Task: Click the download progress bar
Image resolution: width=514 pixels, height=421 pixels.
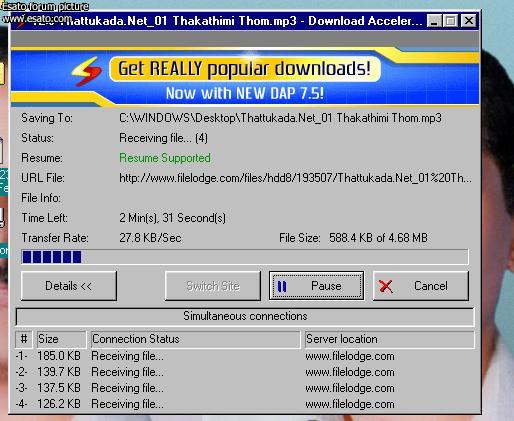Action: (245, 257)
